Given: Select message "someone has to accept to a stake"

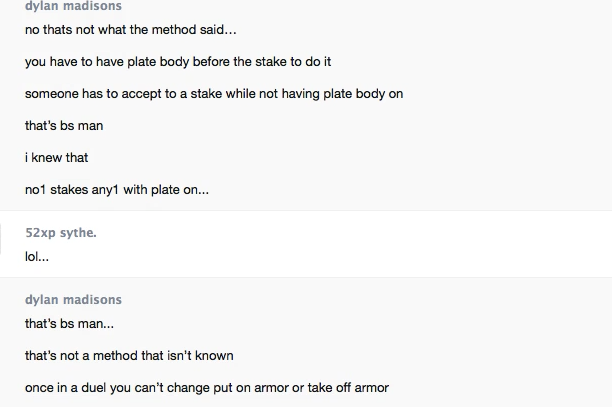Looking at the screenshot, I should tap(213, 94).
